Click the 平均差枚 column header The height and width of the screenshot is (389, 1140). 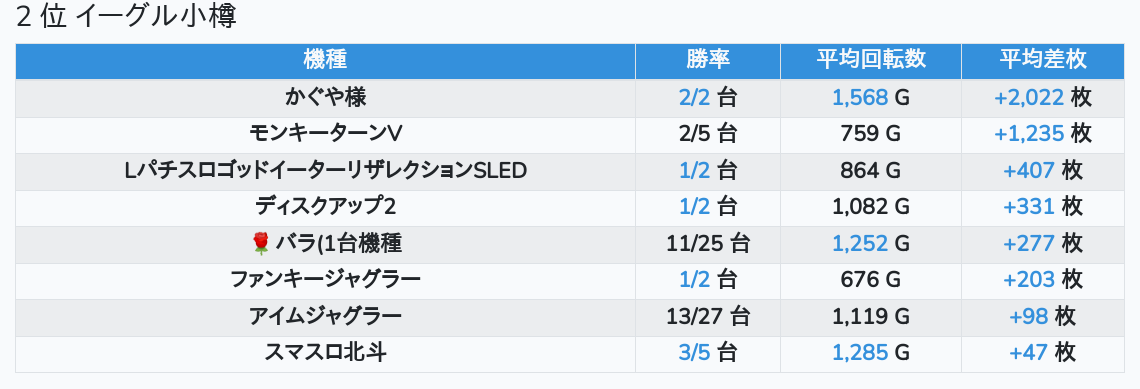pyautogui.click(x=1043, y=60)
